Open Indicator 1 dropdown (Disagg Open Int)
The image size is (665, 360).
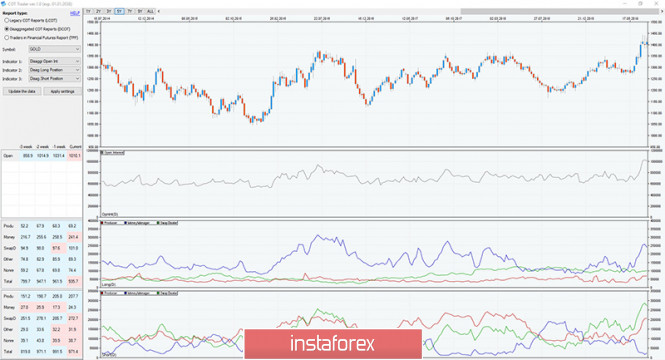click(54, 61)
